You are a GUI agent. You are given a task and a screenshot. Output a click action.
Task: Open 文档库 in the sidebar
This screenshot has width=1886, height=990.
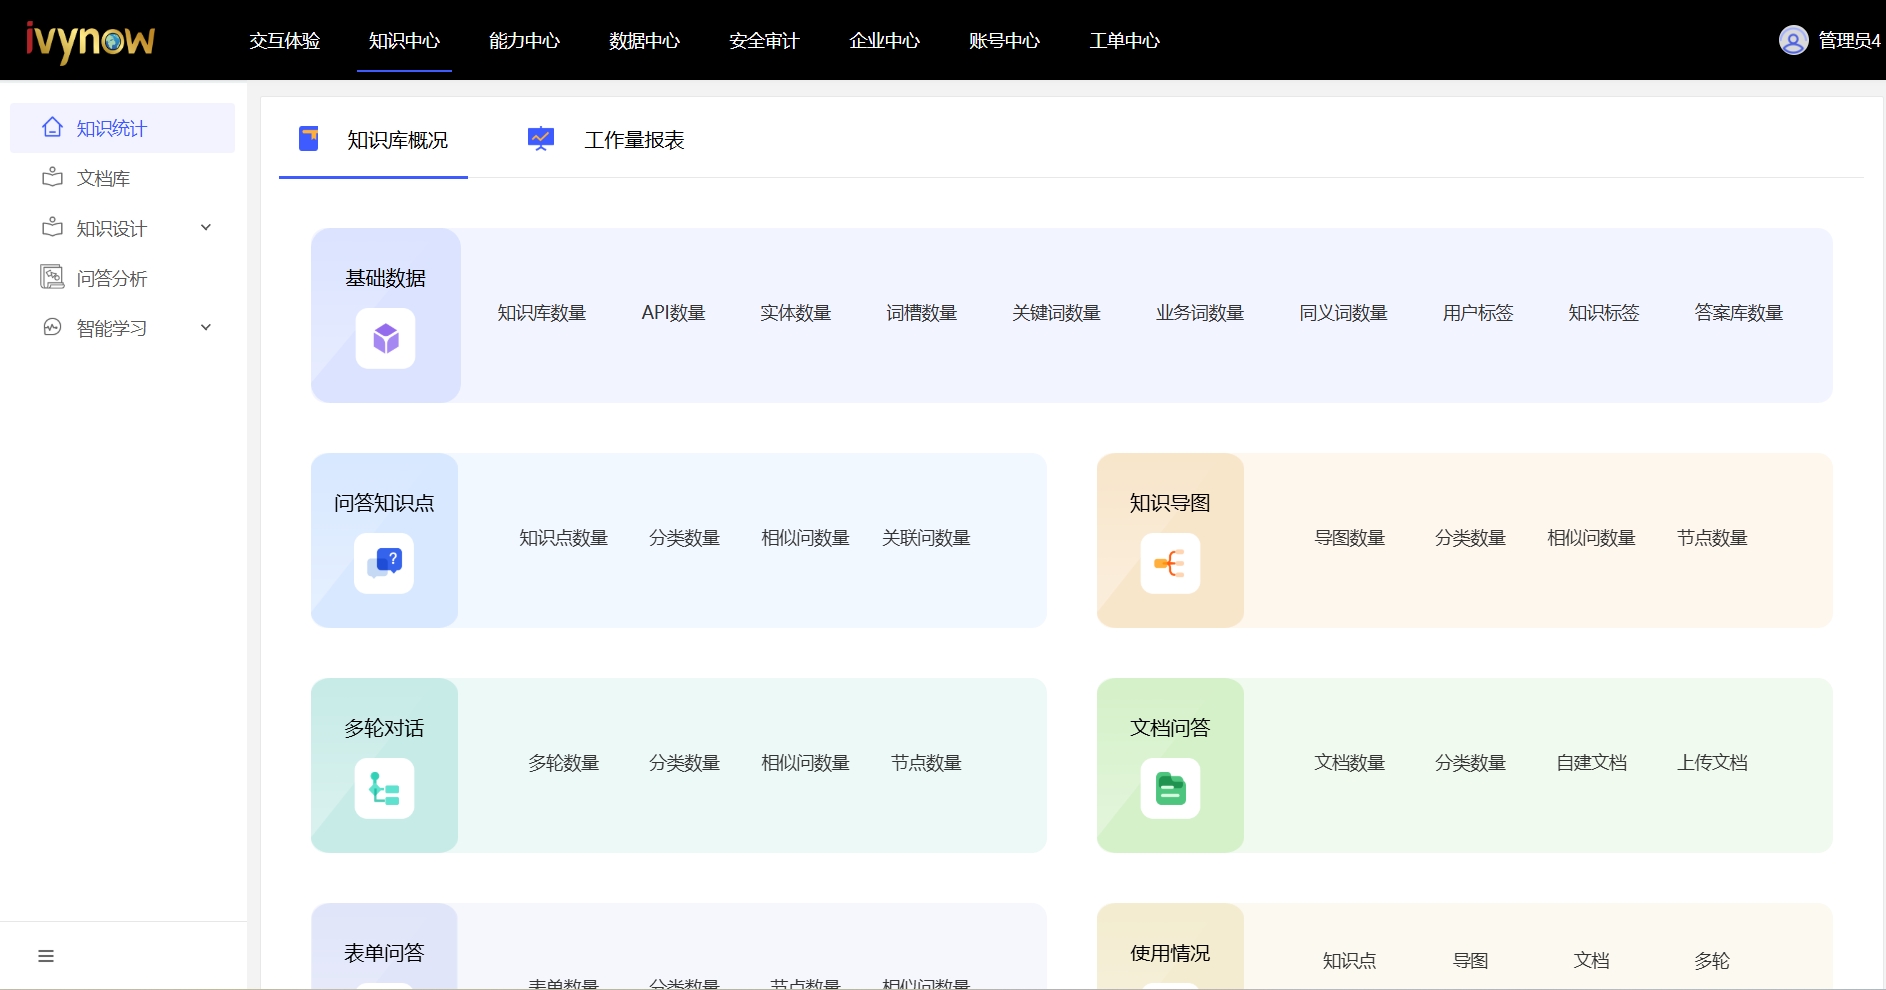pyautogui.click(x=122, y=178)
